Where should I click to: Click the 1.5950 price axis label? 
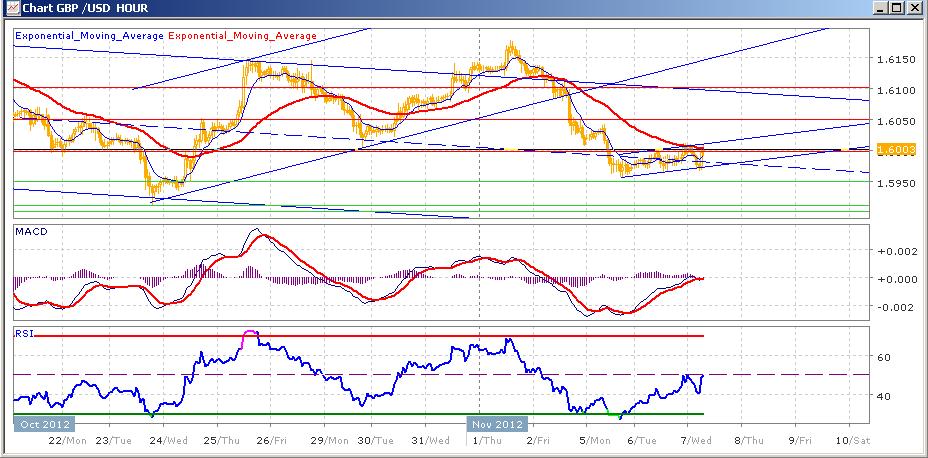pyautogui.click(x=897, y=182)
